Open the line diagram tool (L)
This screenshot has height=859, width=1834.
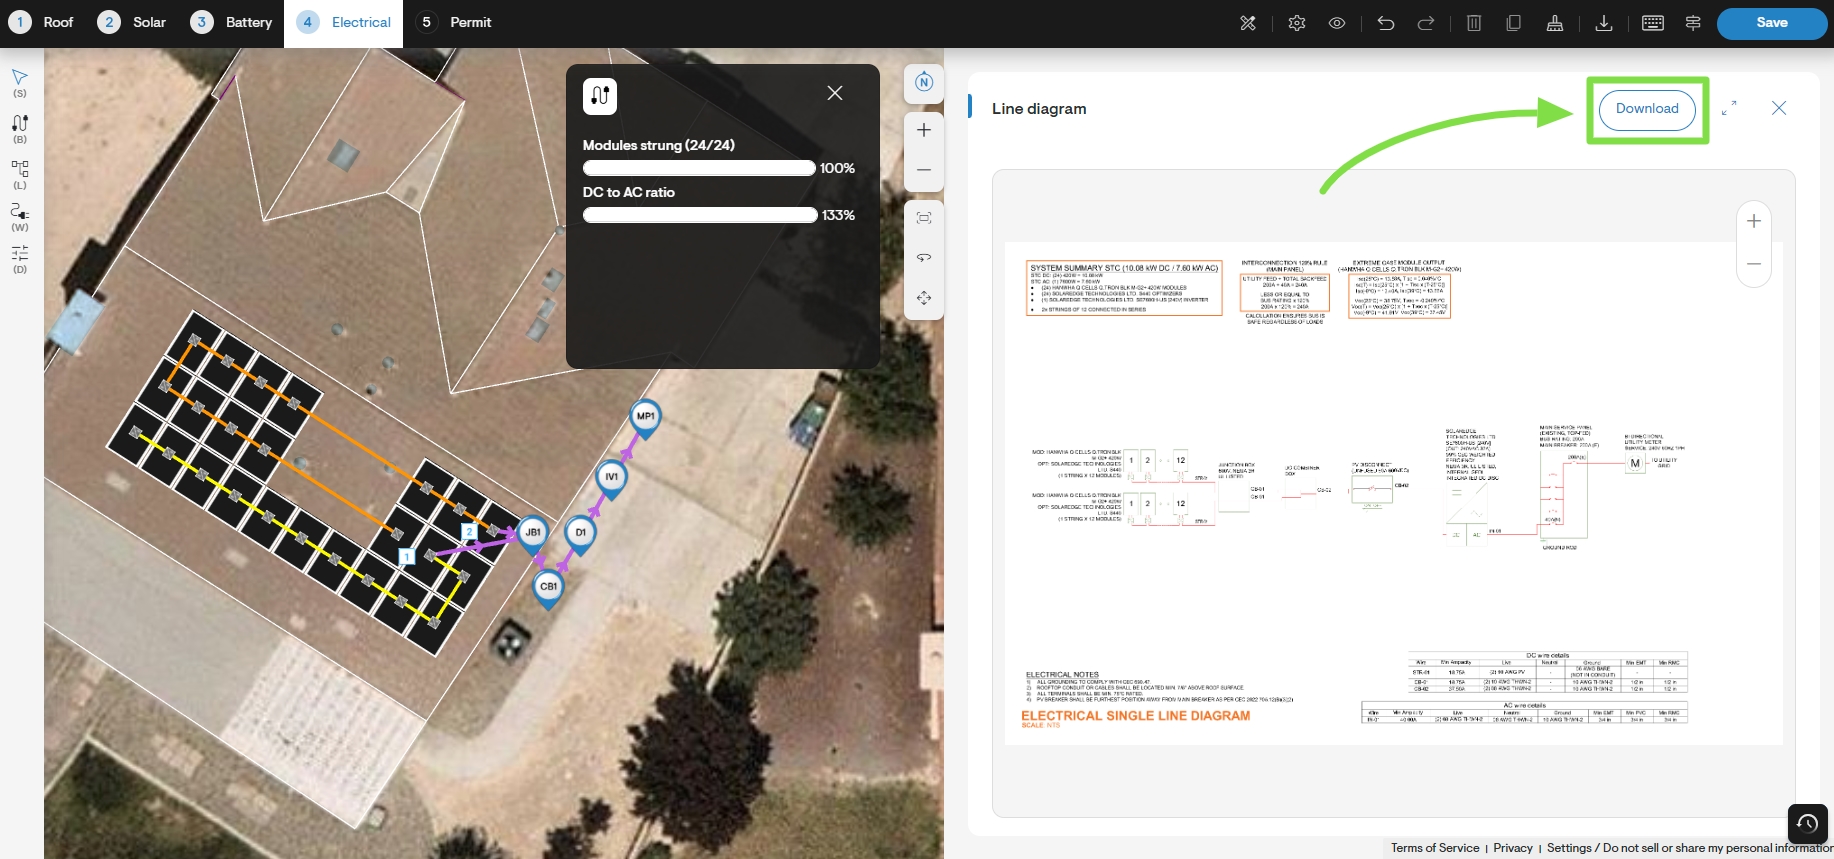(20, 174)
